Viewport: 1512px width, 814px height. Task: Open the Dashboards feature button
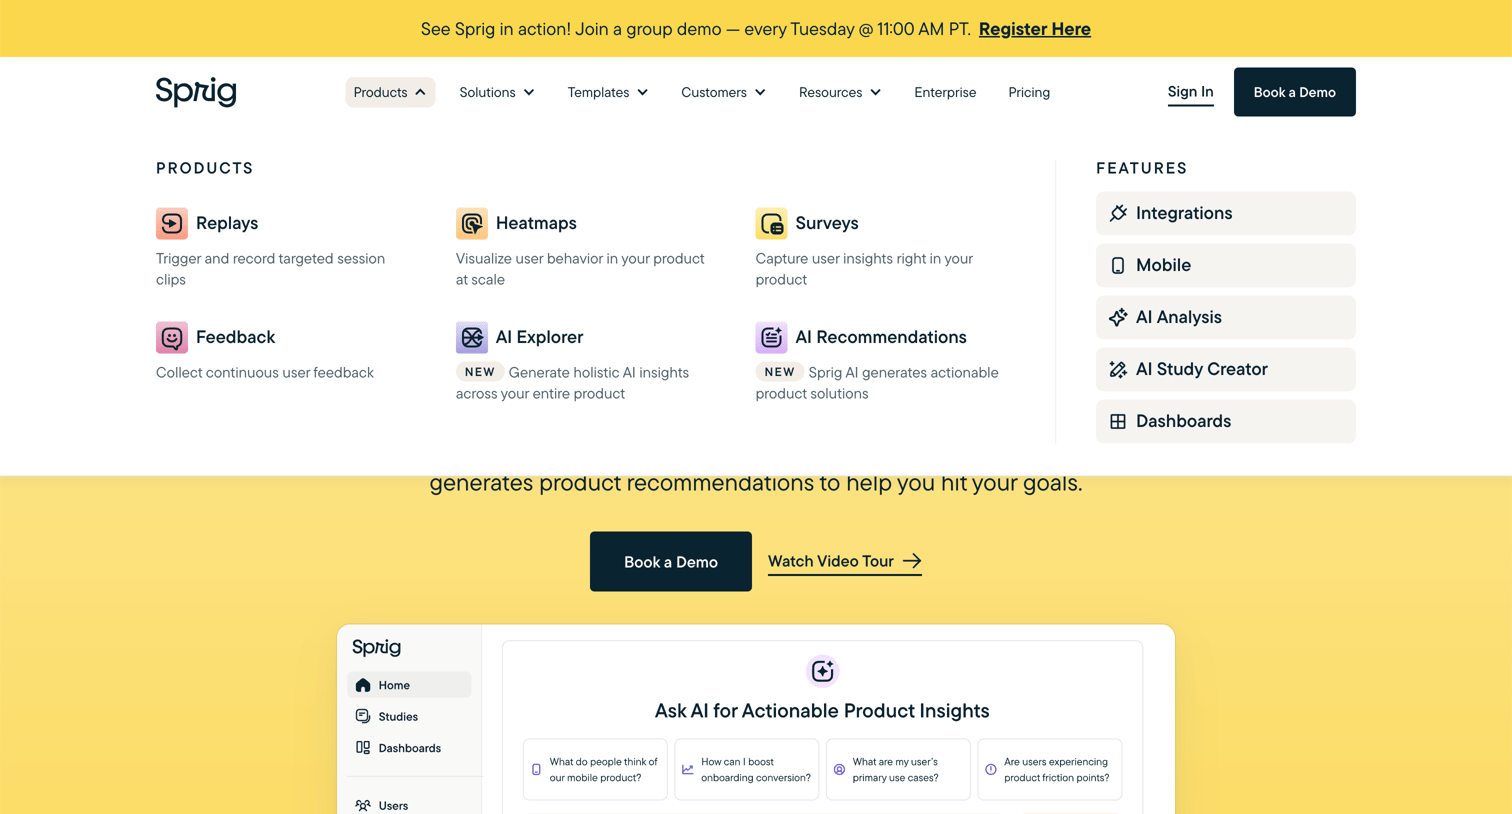1225,421
